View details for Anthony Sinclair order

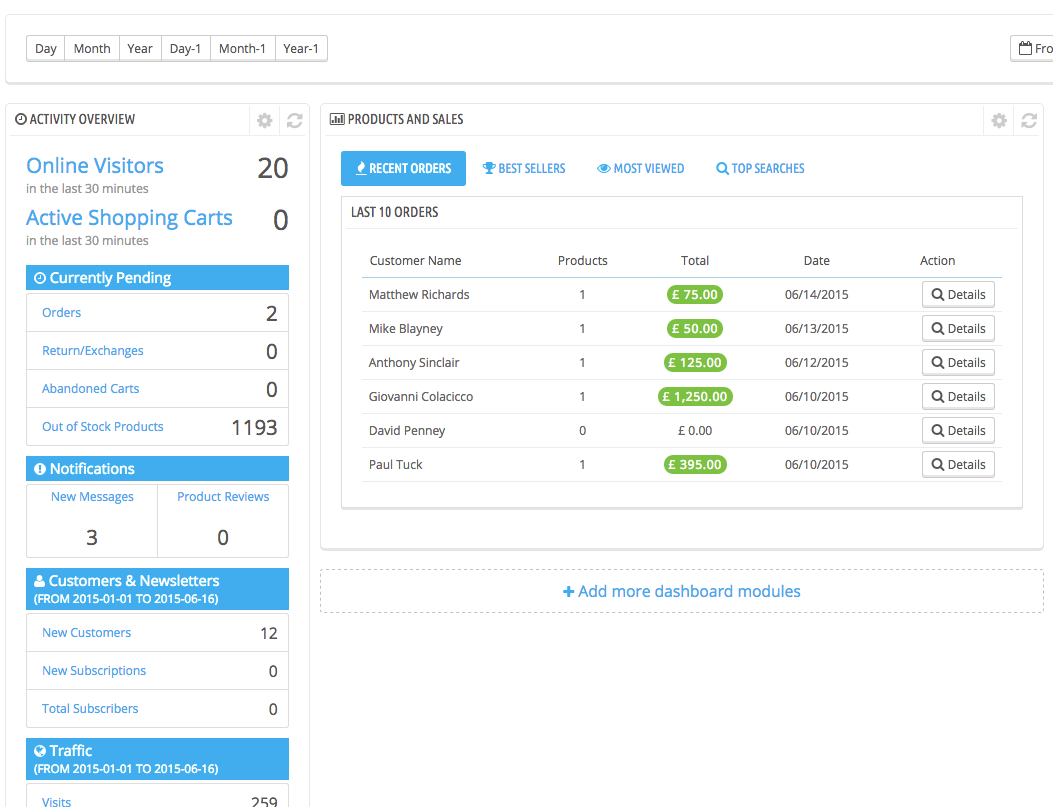coord(958,363)
